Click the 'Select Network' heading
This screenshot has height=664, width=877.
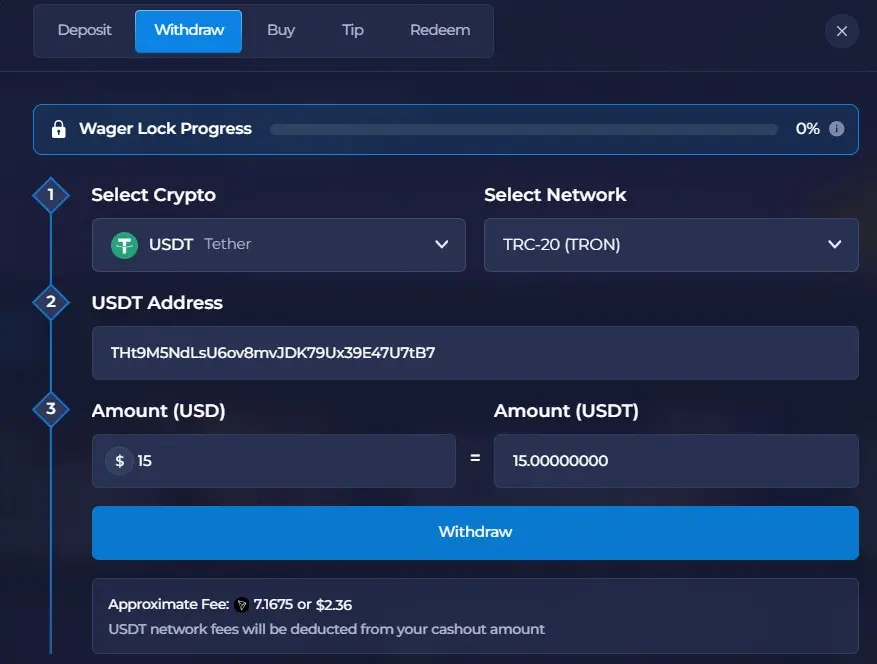pyautogui.click(x=555, y=195)
